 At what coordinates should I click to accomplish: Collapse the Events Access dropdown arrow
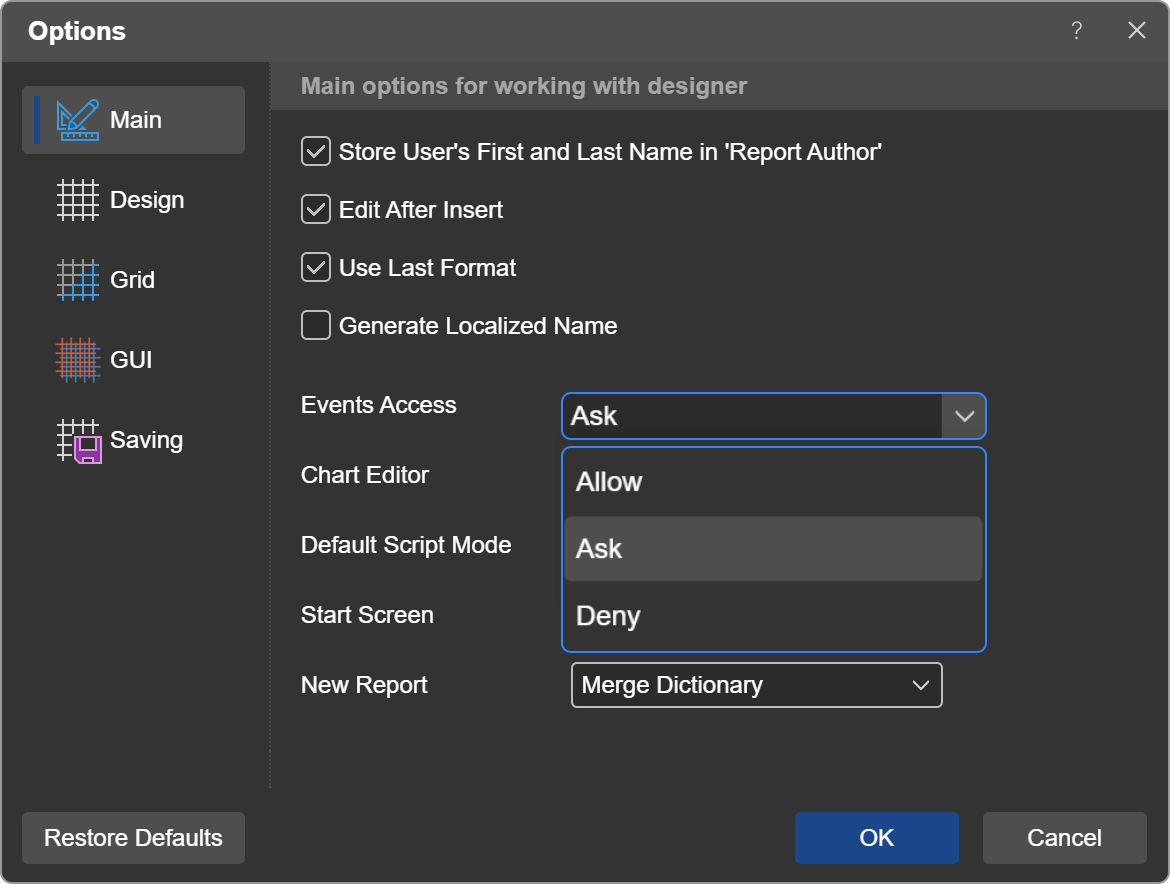click(964, 416)
